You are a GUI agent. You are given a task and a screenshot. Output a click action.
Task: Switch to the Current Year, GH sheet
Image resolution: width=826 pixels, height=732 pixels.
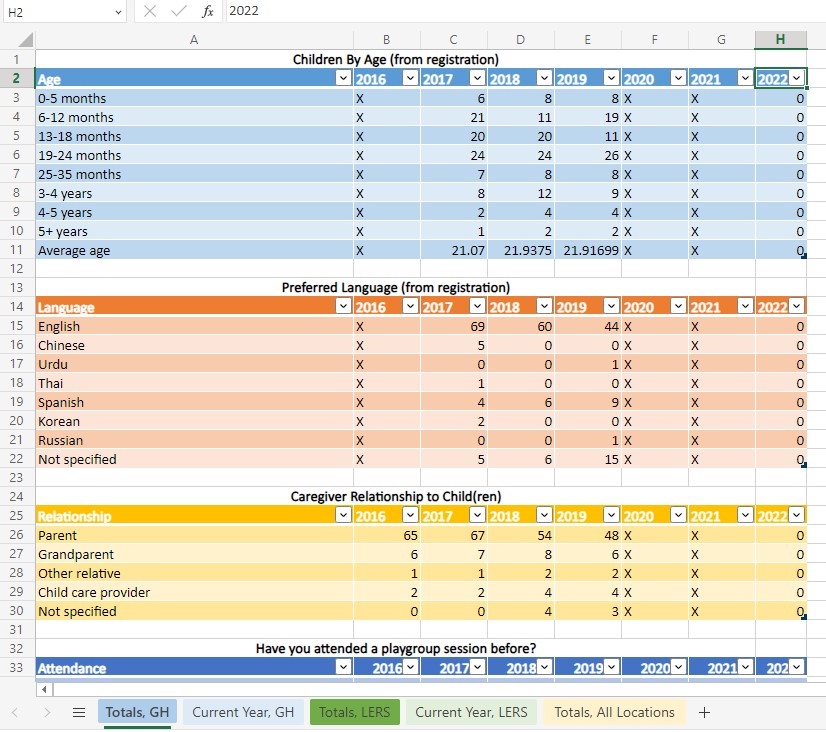242,712
